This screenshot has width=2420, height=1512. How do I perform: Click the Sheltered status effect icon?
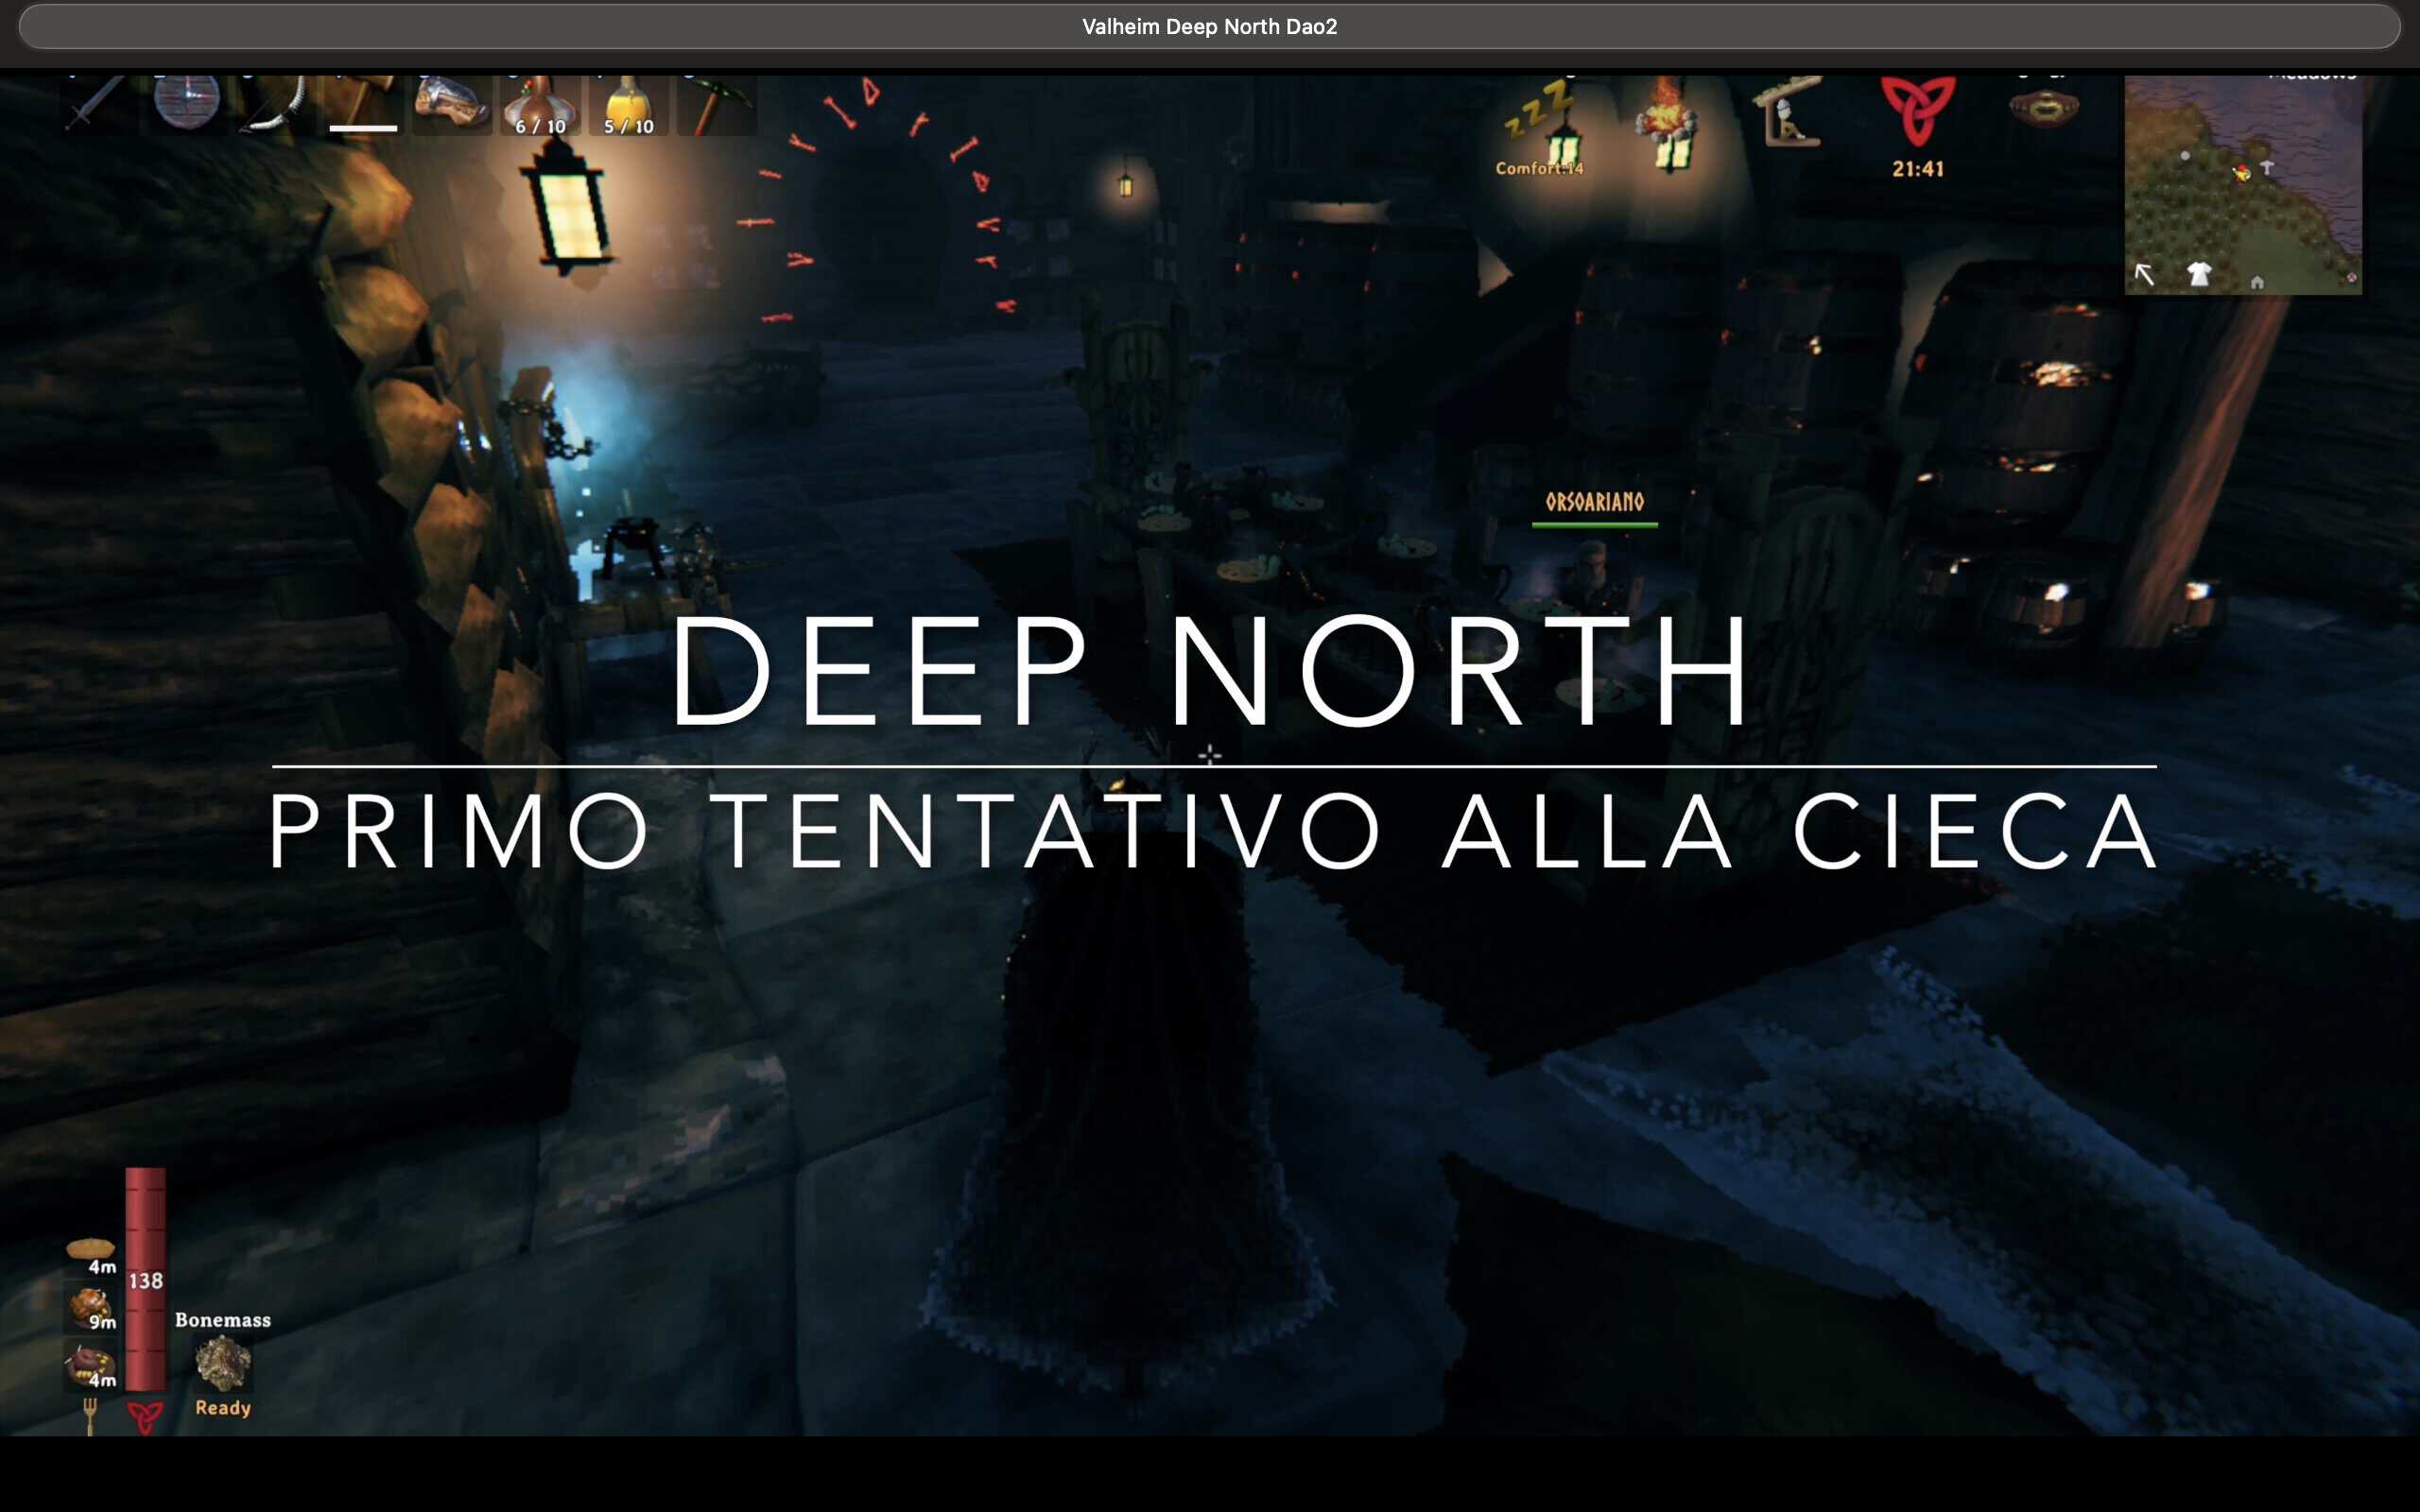point(1788,112)
